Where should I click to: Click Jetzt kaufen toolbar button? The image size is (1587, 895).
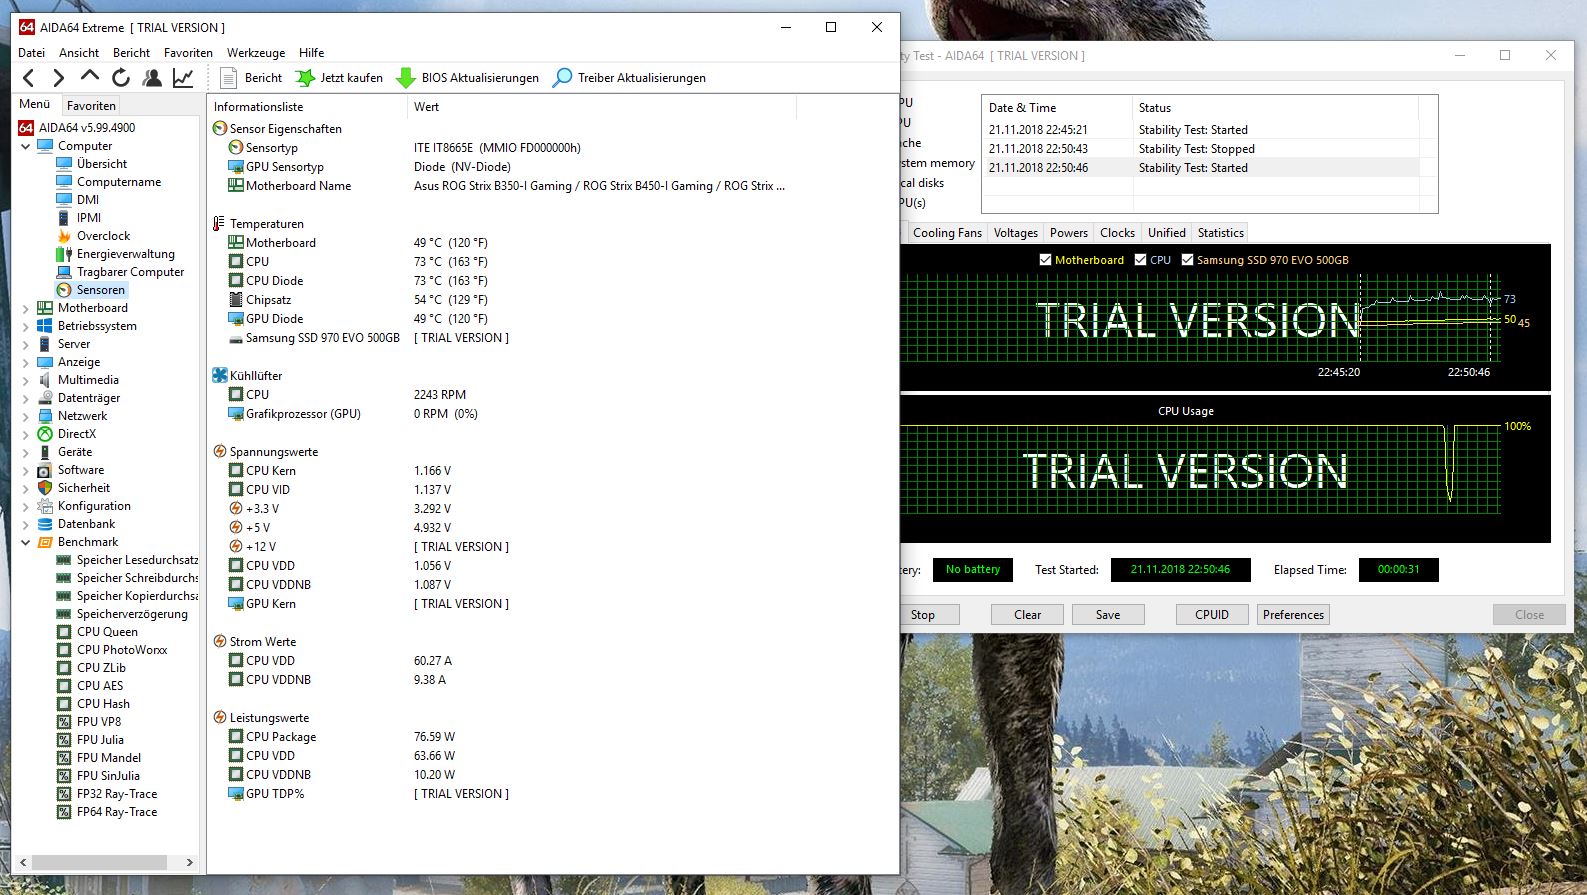(x=340, y=78)
